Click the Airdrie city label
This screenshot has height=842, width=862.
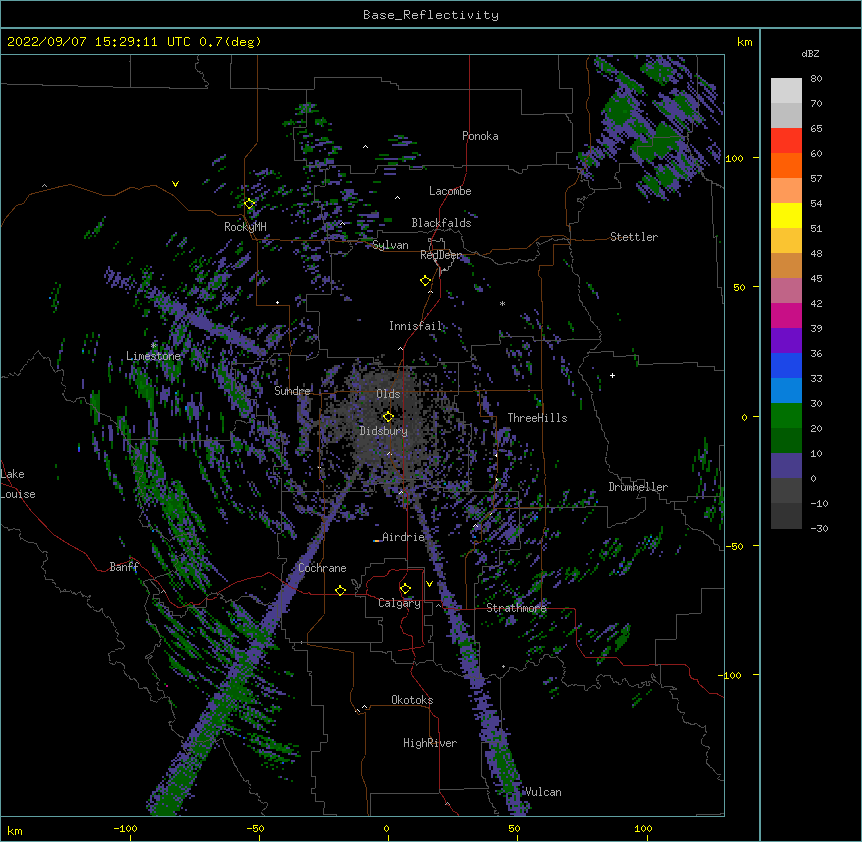[x=404, y=537]
